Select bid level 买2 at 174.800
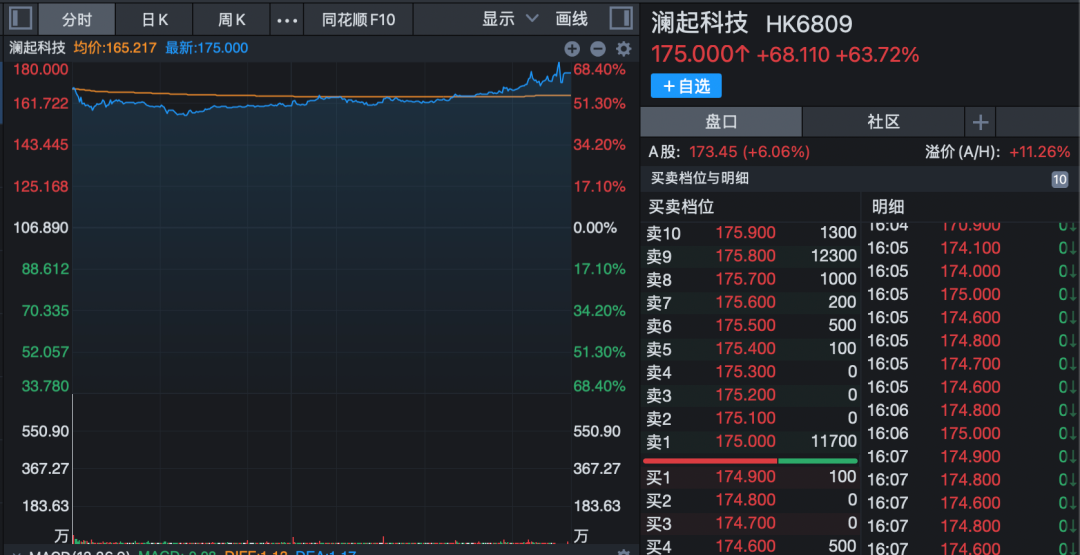This screenshot has width=1080, height=555. click(x=751, y=500)
